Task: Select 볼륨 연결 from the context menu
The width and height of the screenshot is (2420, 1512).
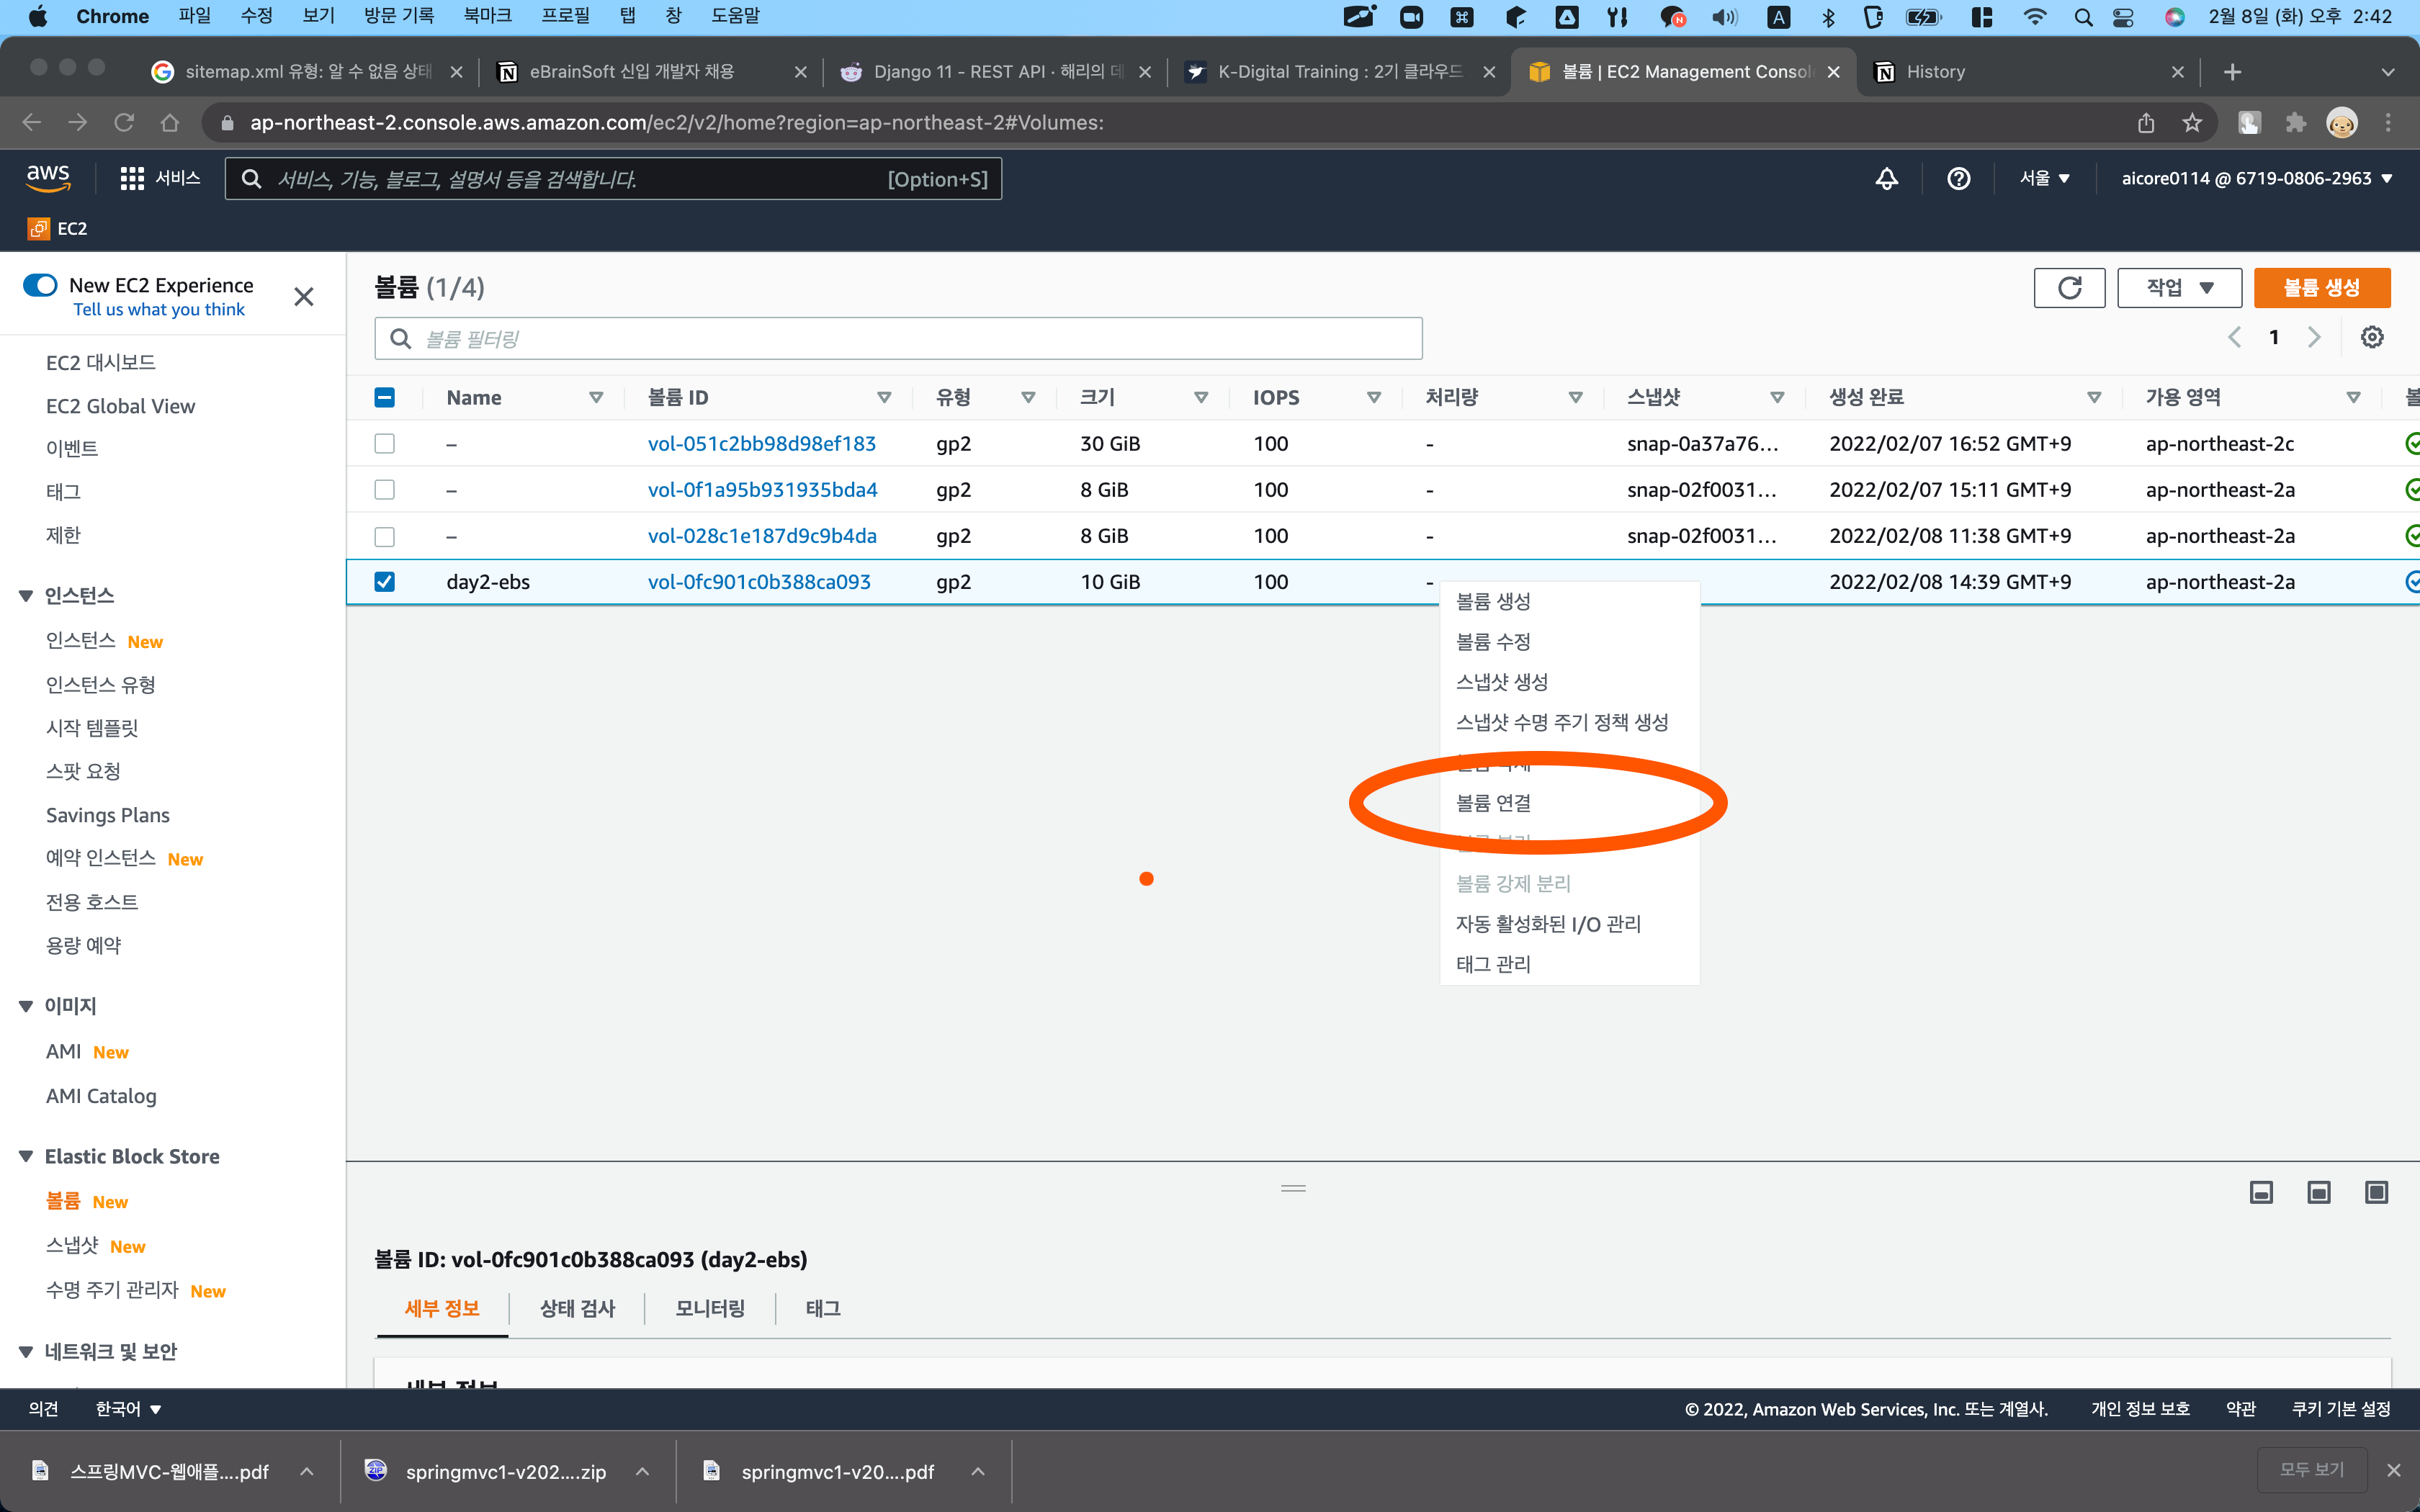Action: (1493, 802)
